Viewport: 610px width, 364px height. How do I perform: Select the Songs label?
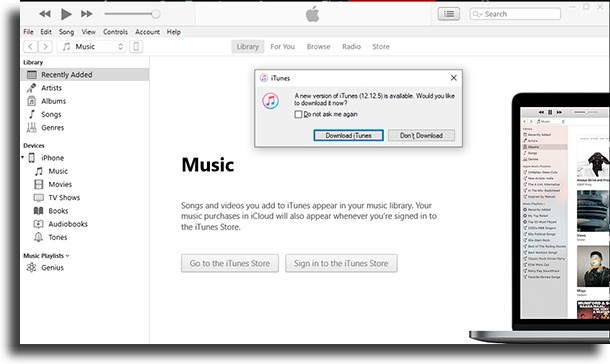coord(51,114)
